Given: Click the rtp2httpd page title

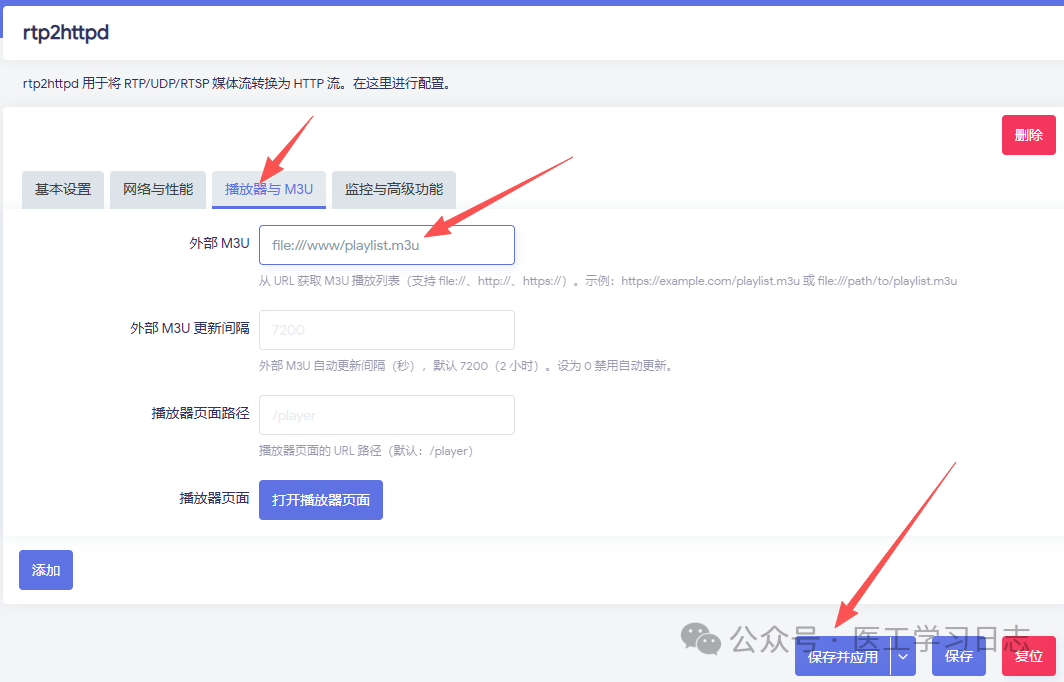Looking at the screenshot, I should [65, 32].
